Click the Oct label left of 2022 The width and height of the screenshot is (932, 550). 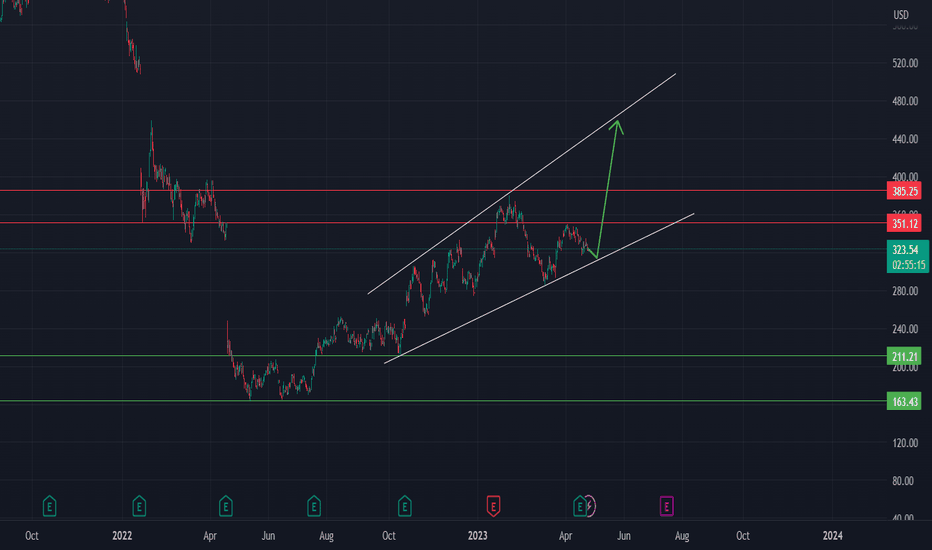(x=32, y=536)
